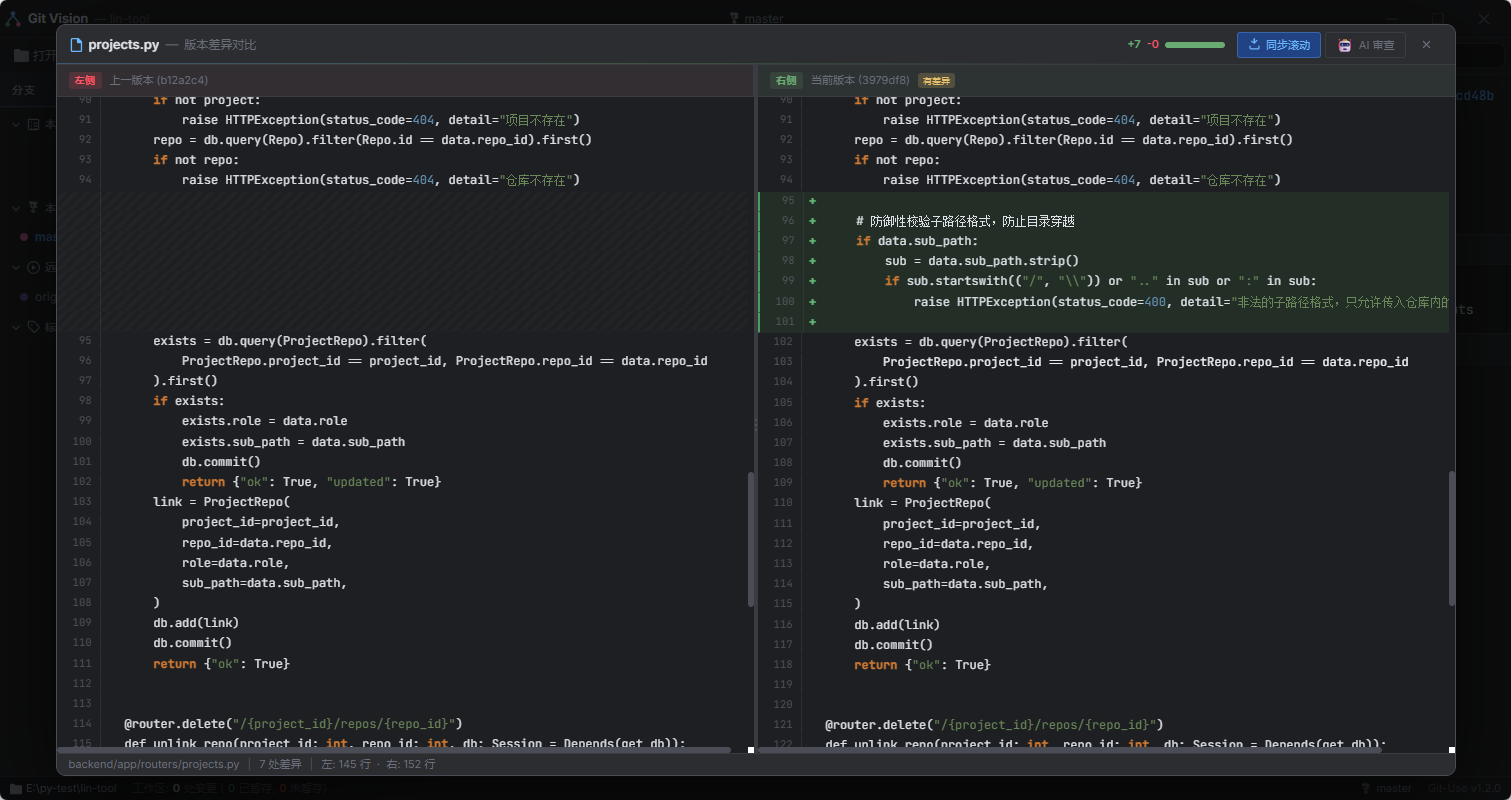
Task: Click the 打开 folder button in the main window
Action: tap(34, 55)
